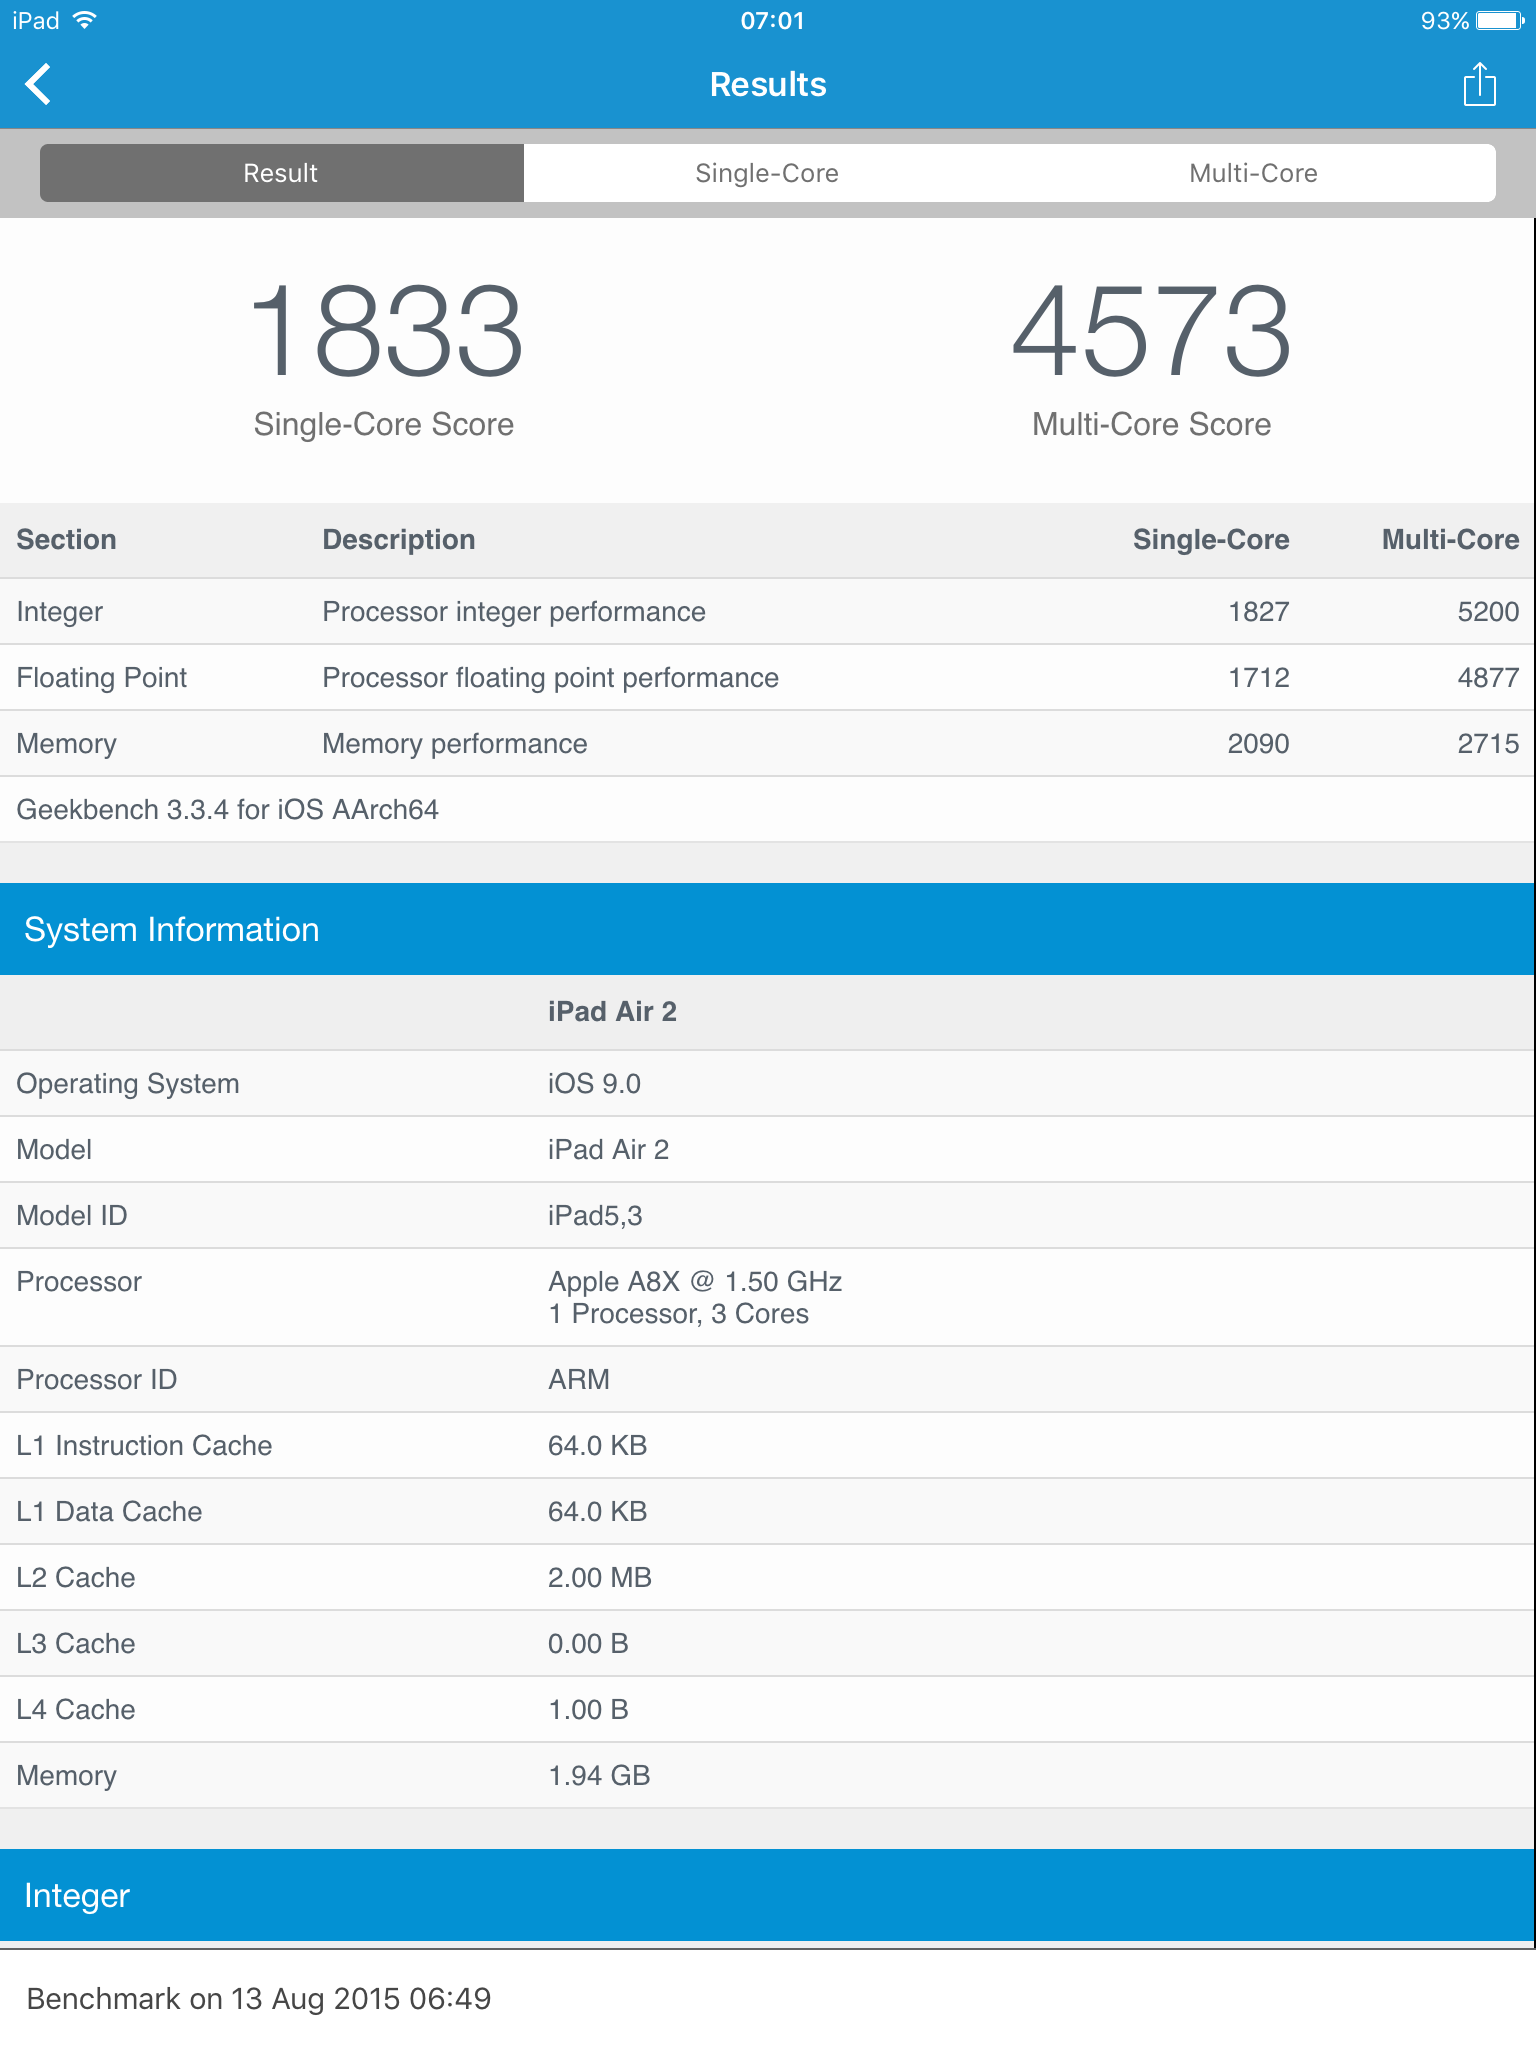Tap the L4 Cache label

point(76,1710)
